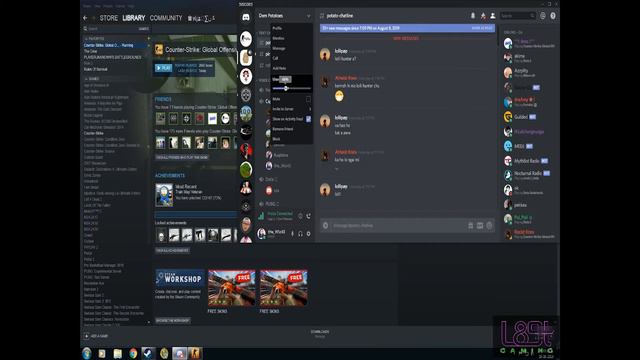Choose Remove Friend in context menu
The width and height of the screenshot is (640, 360).
pyautogui.click(x=282, y=129)
